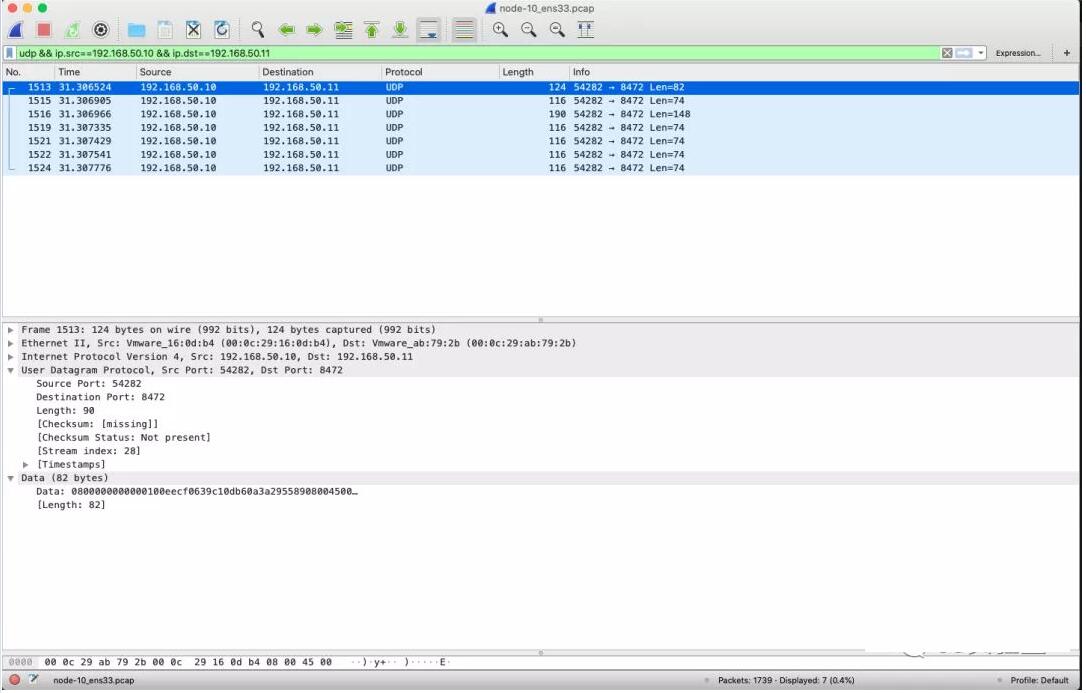1086x693 pixels.
Task: Jump to the first packet
Action: [x=372, y=30]
